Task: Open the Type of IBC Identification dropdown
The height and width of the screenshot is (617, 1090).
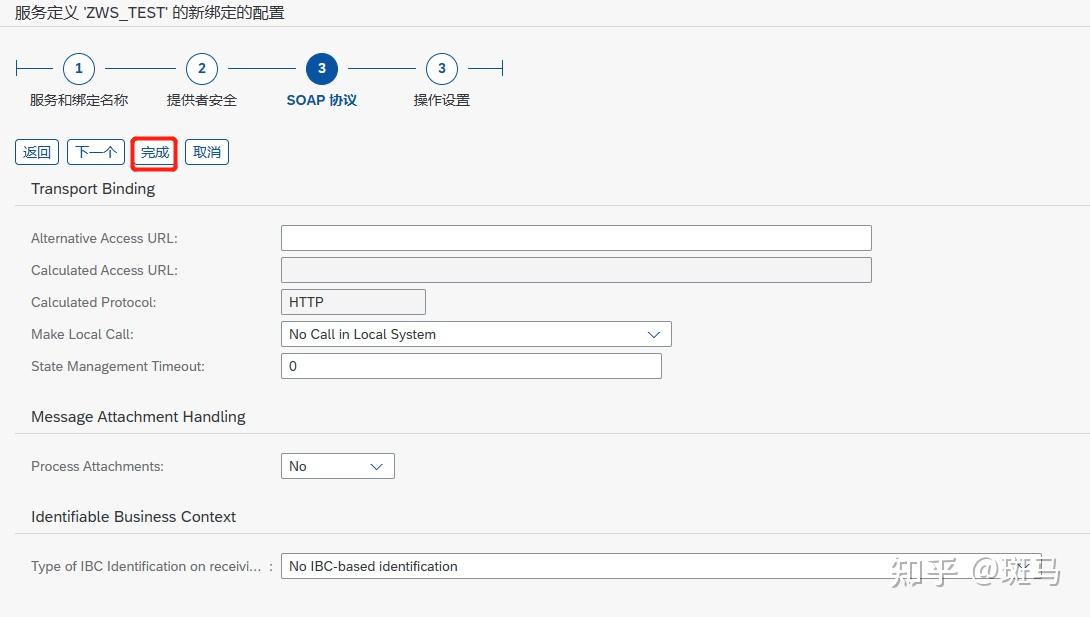Action: 1025,566
